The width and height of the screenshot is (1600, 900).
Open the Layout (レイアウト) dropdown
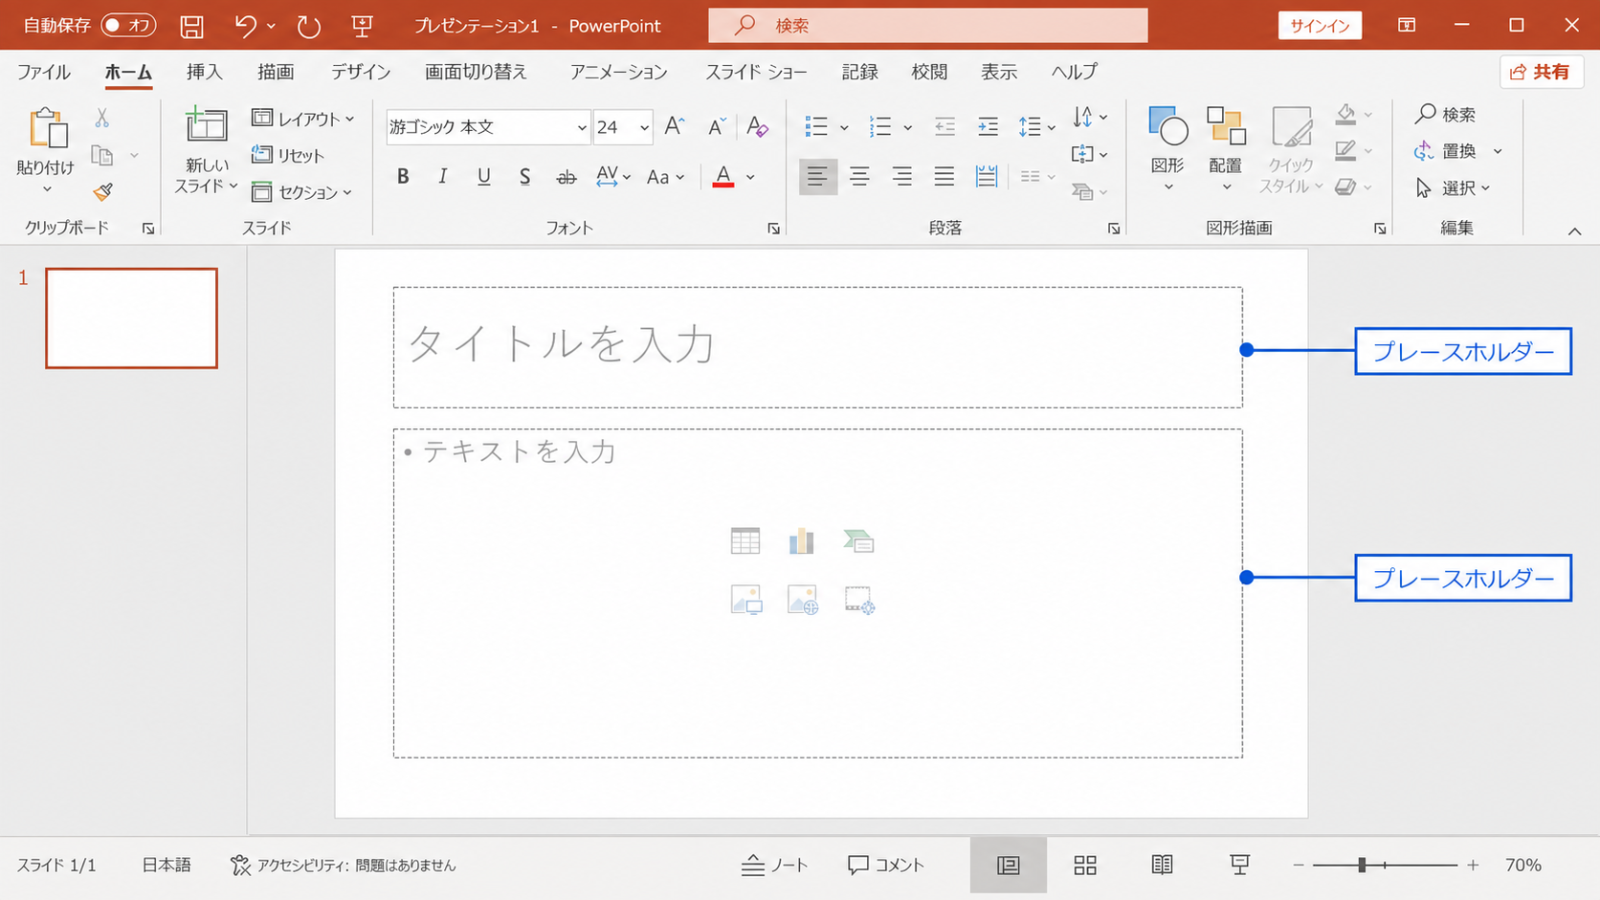point(303,119)
